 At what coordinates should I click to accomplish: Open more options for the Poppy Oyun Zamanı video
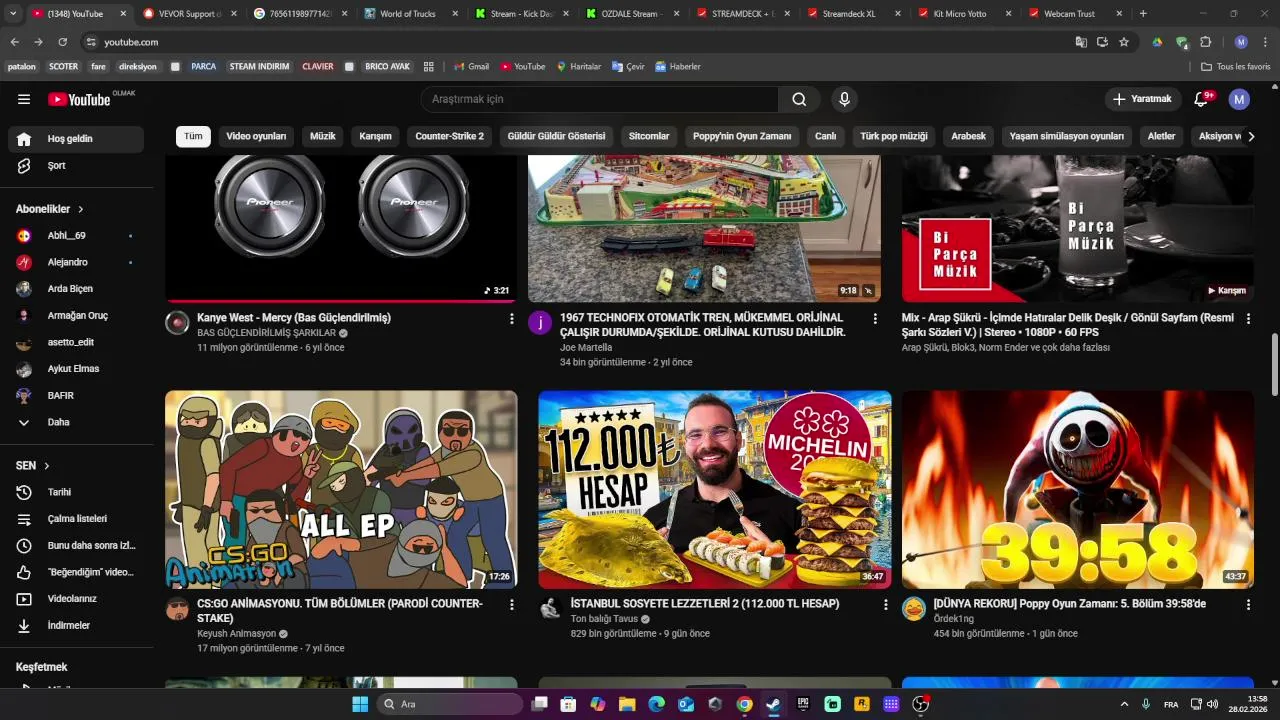1248,605
